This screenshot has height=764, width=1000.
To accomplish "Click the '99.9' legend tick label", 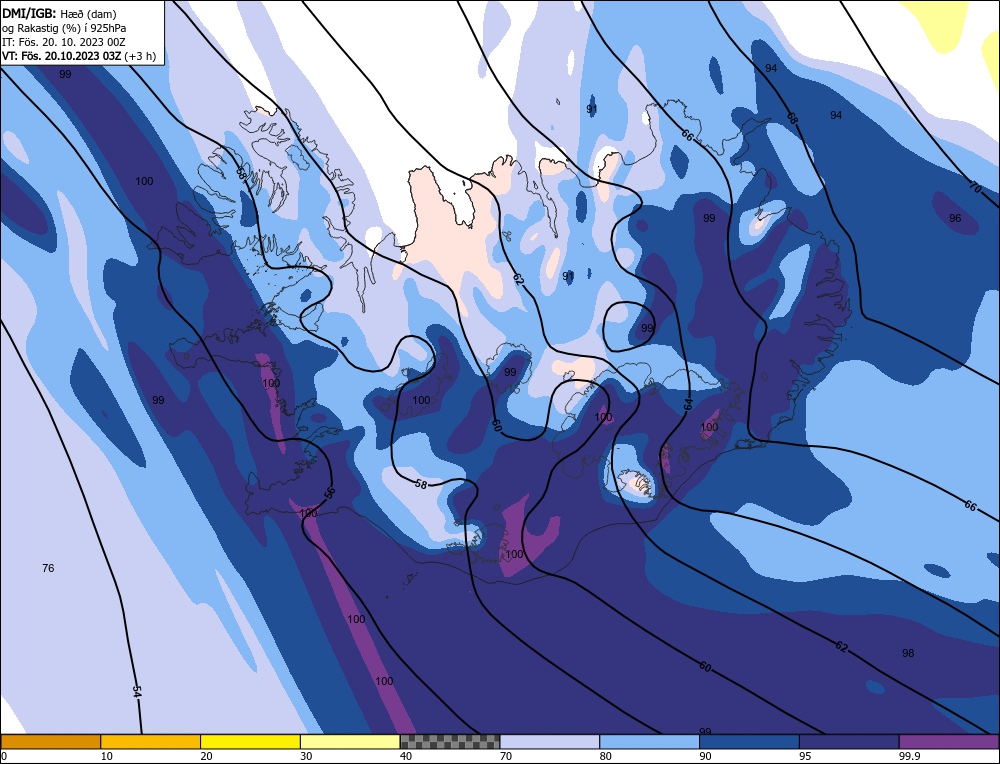I will pyautogui.click(x=908, y=756).
